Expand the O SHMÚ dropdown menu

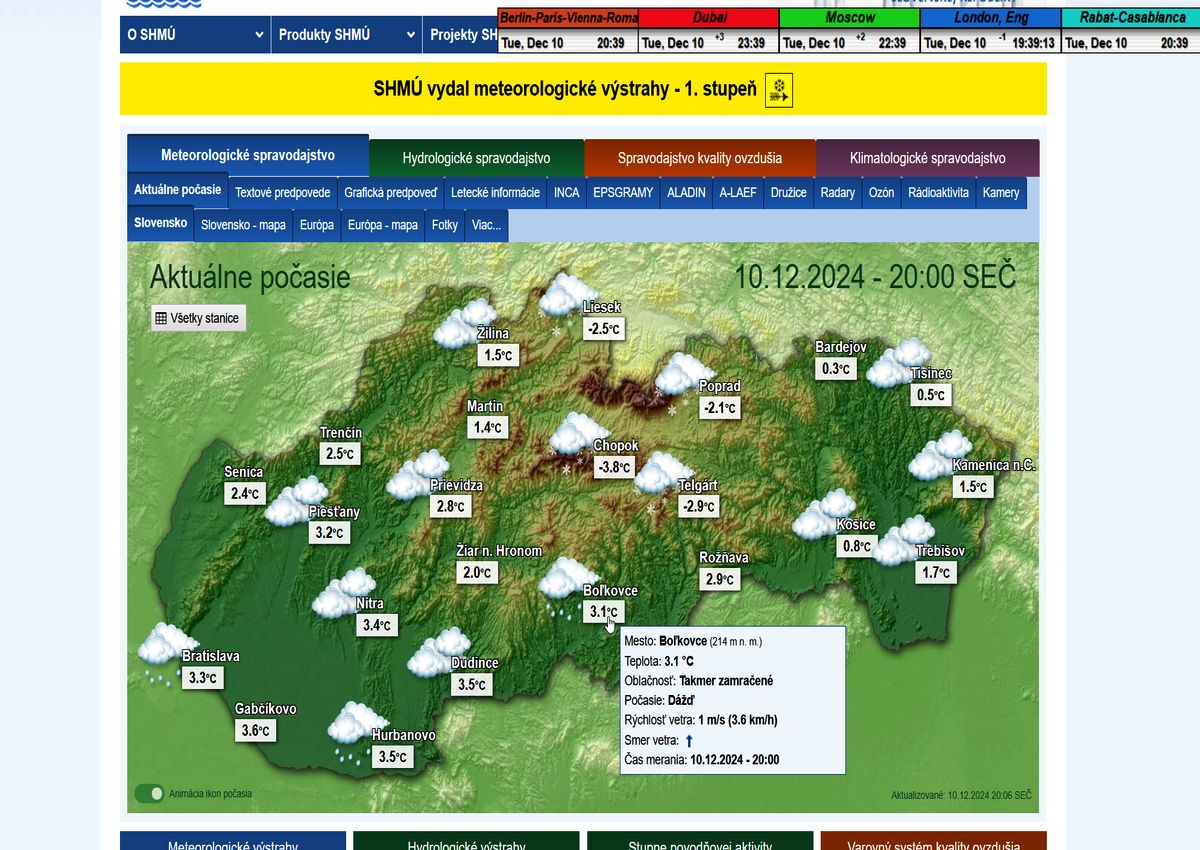point(194,35)
